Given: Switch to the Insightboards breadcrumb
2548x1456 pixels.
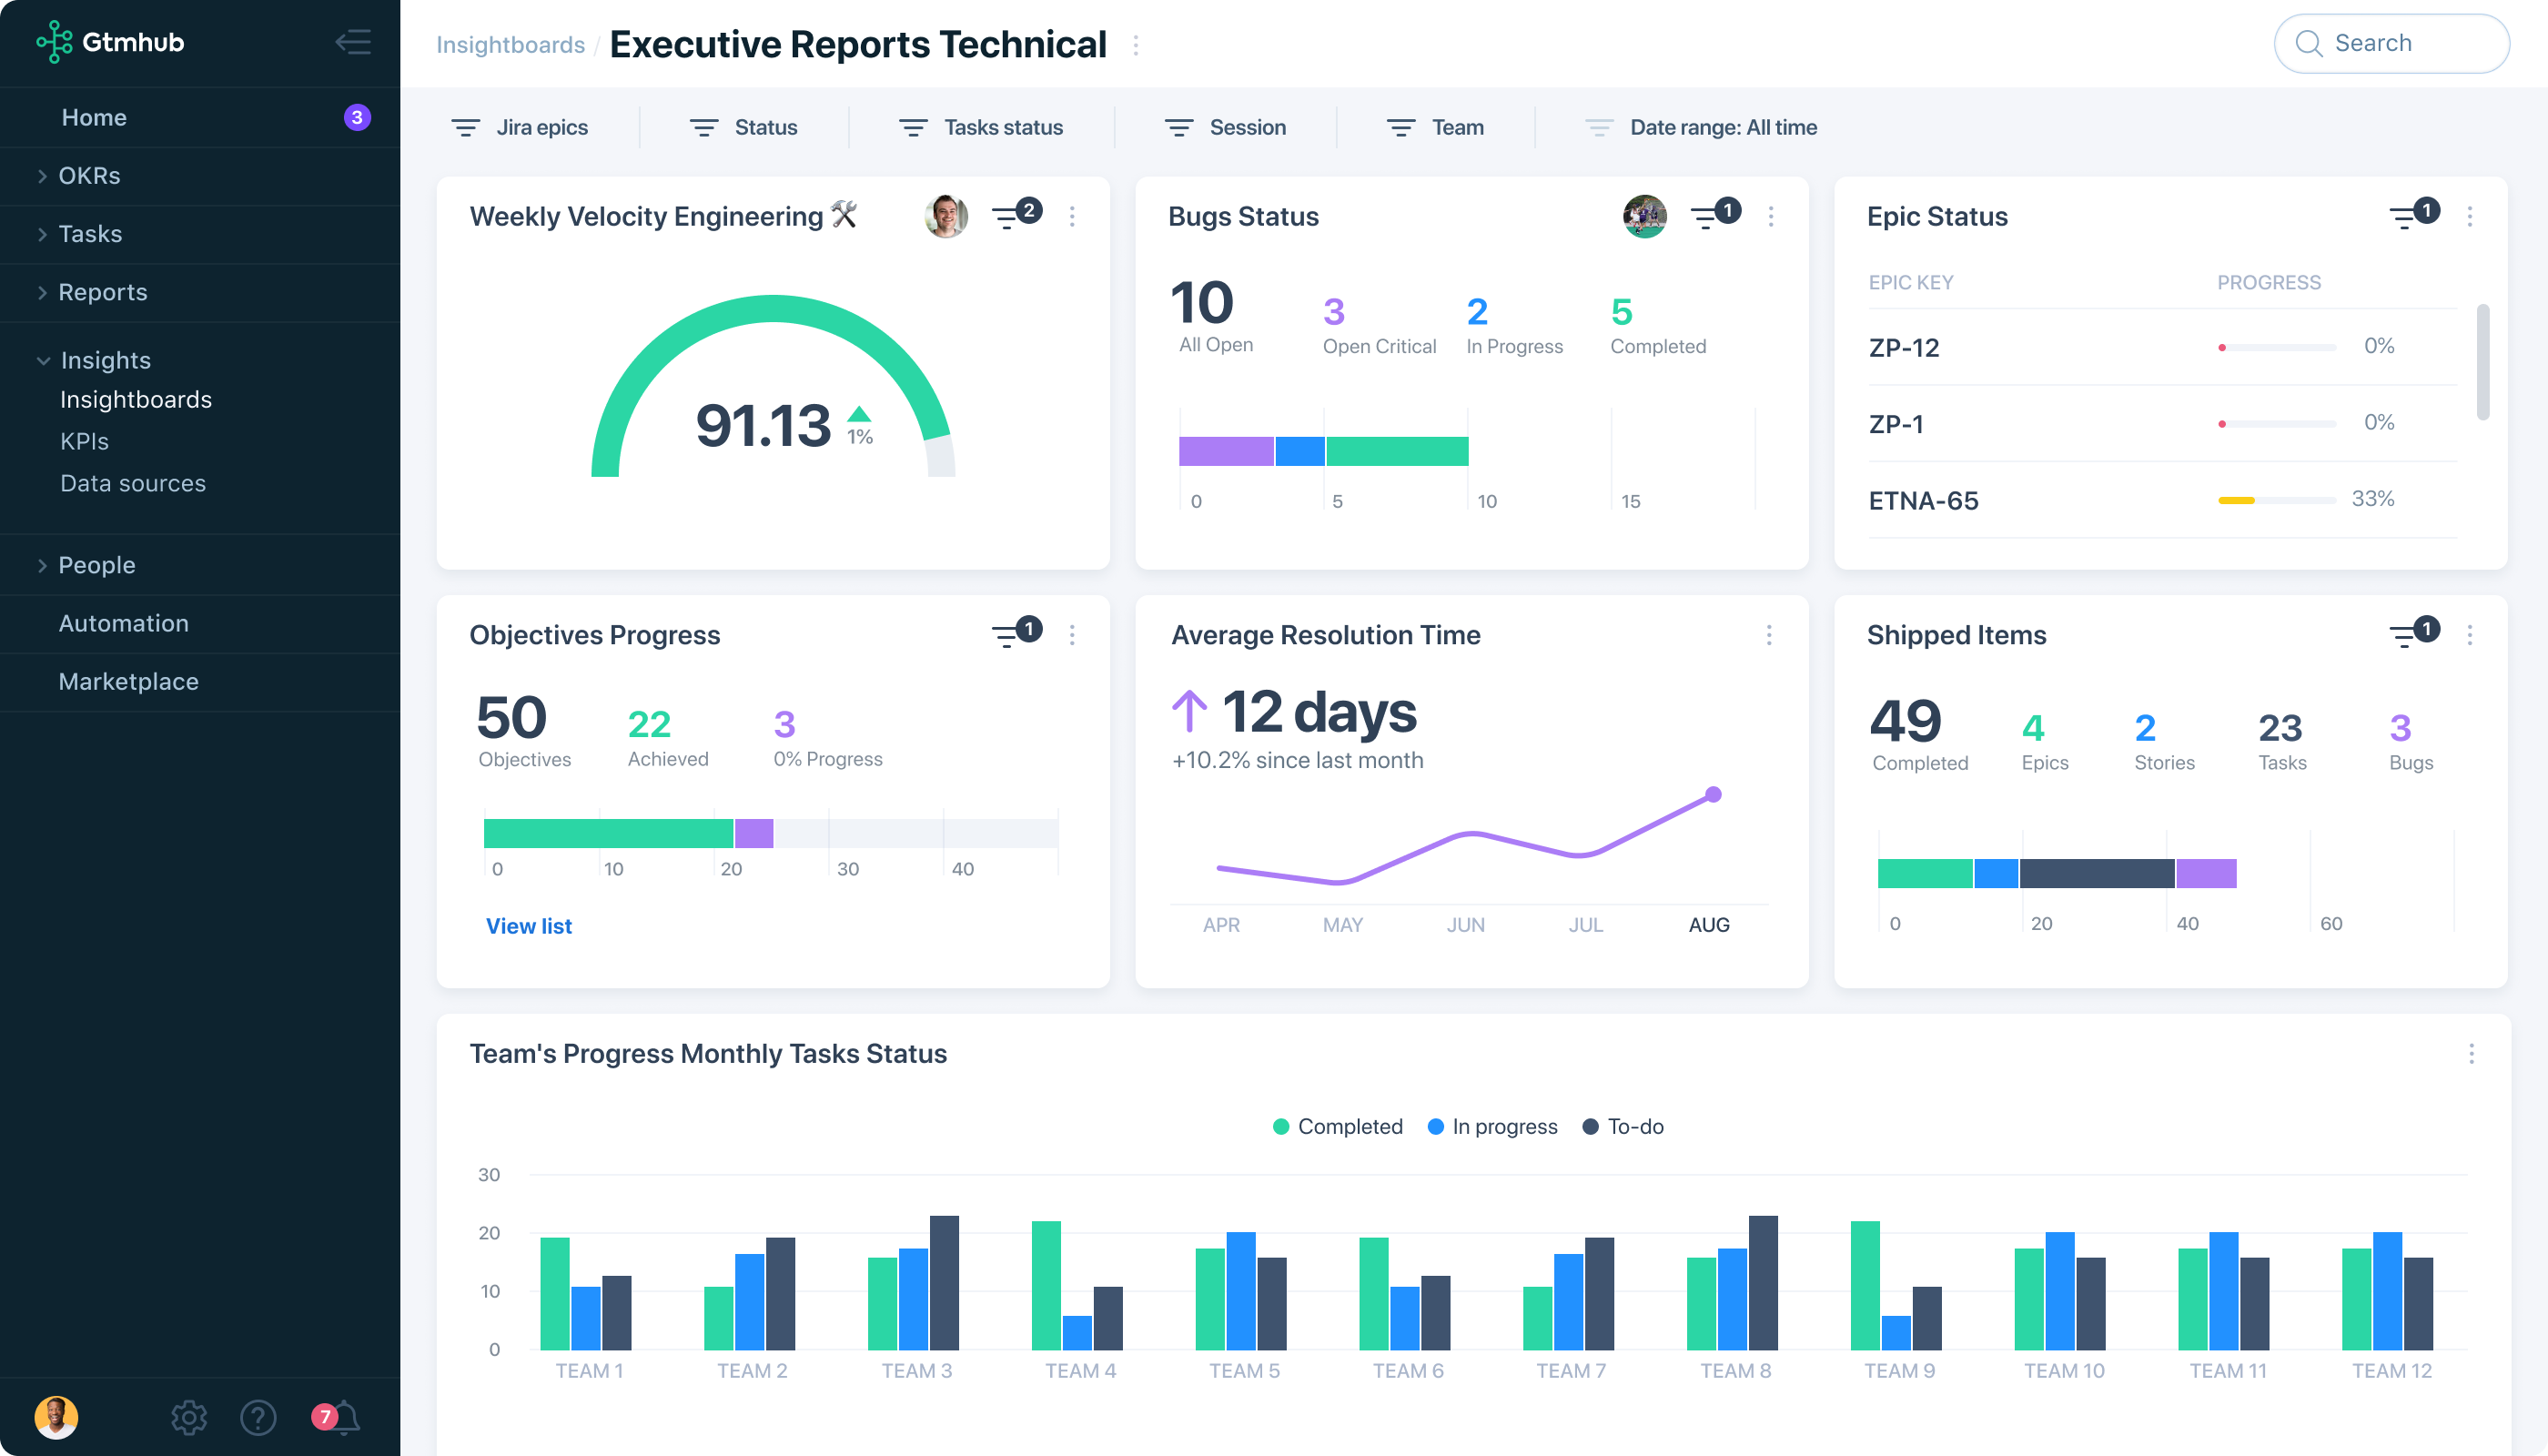Looking at the screenshot, I should coord(510,44).
